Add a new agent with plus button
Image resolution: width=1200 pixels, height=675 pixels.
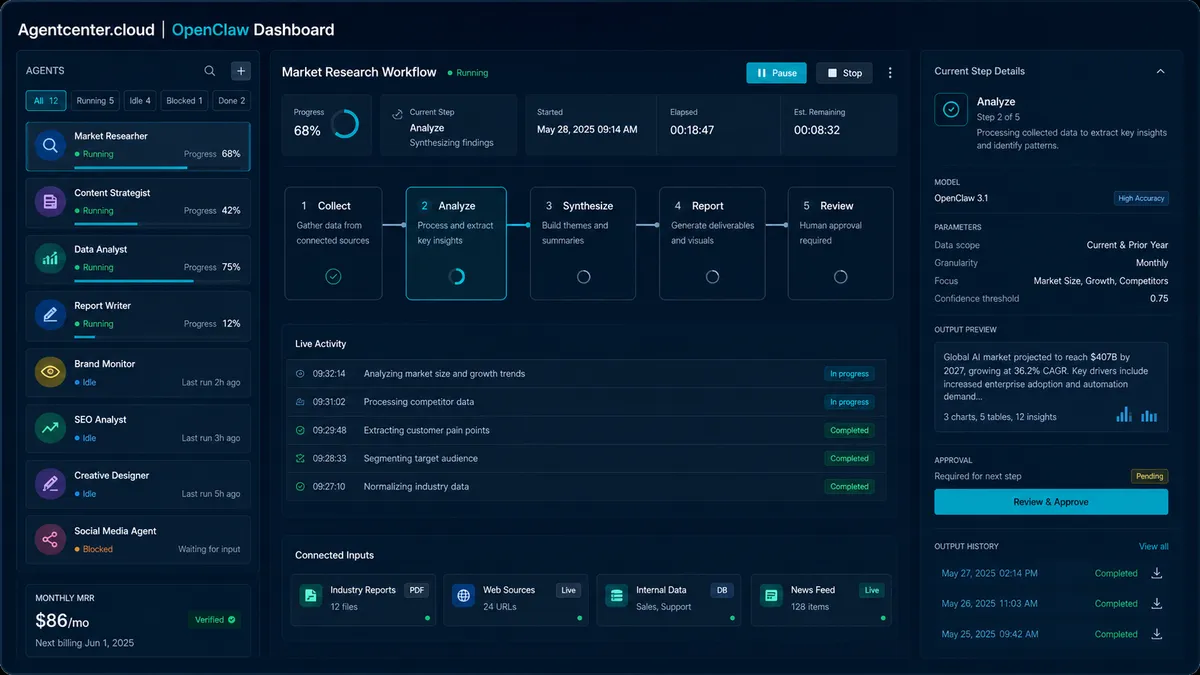[240, 71]
